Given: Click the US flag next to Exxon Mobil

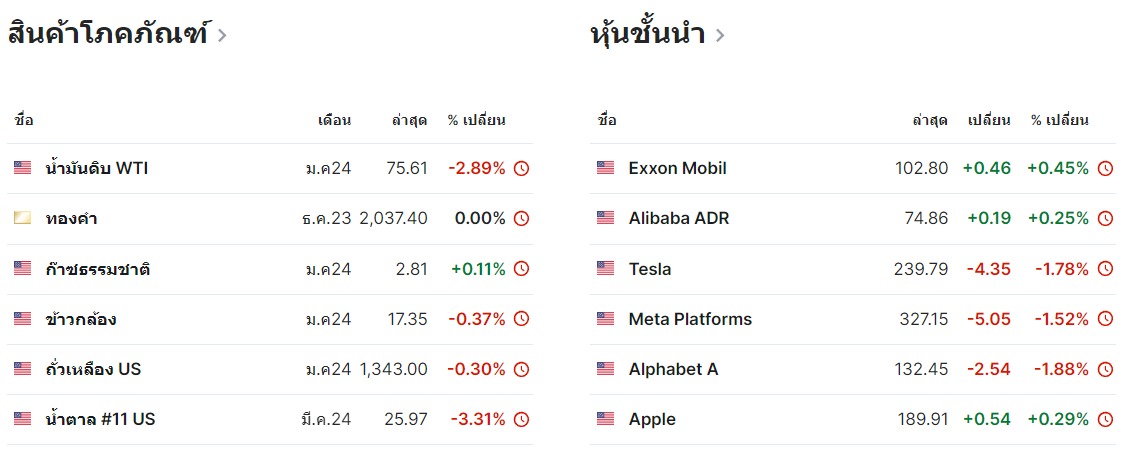Looking at the screenshot, I should (x=605, y=168).
